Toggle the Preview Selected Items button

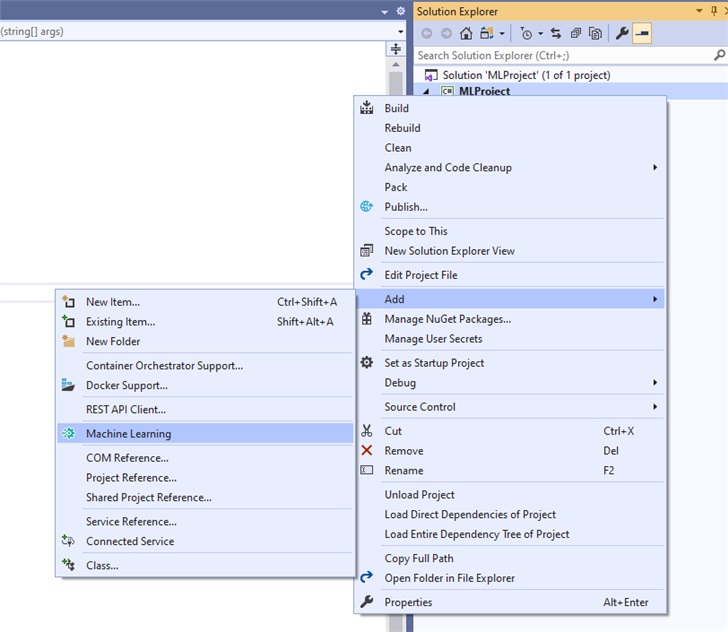click(x=642, y=33)
